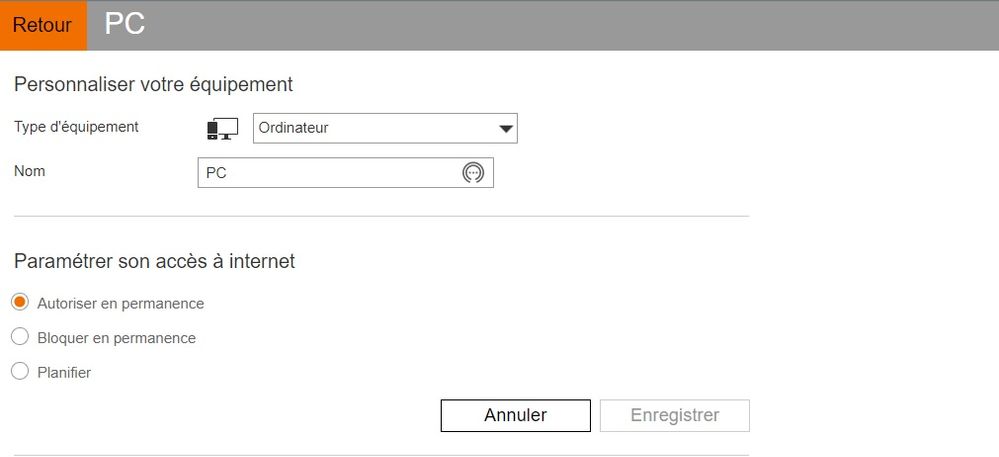
Task: Click the icon inside the Nom field
Action: pyautogui.click(x=473, y=173)
